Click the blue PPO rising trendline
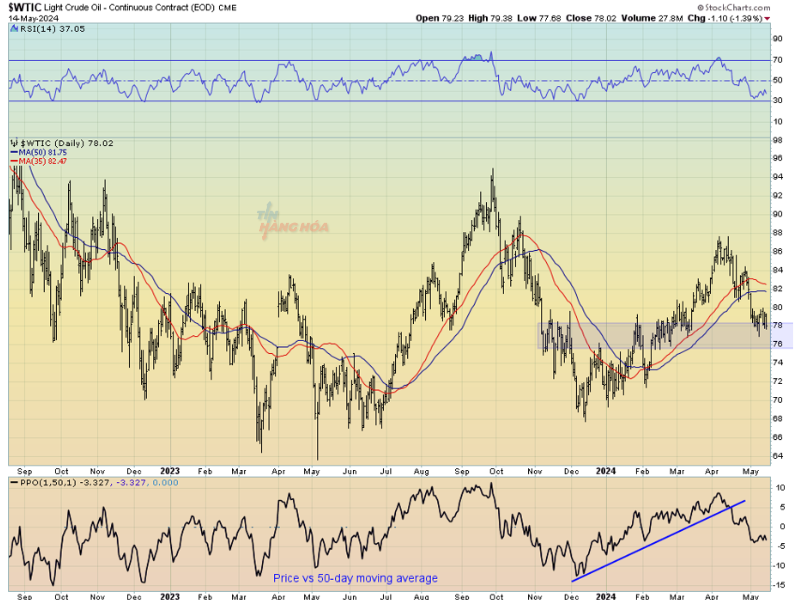The image size is (800, 600). (x=658, y=541)
